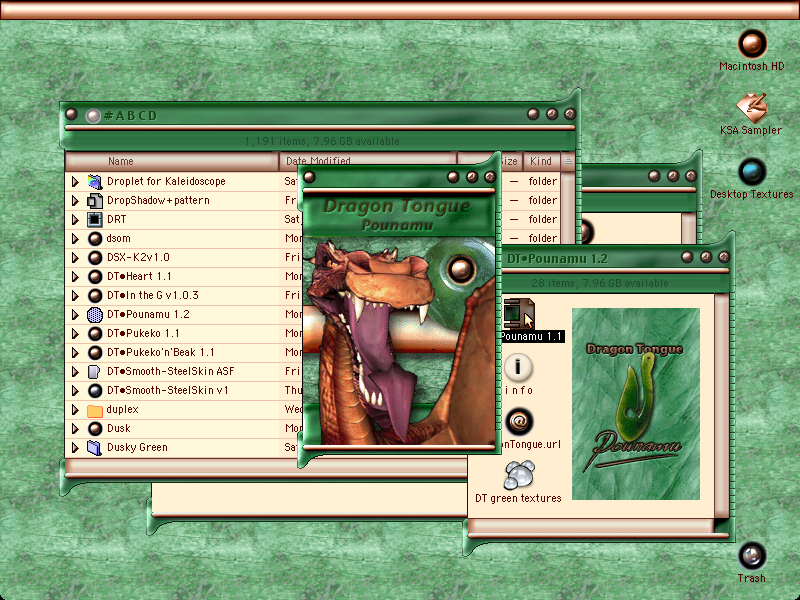Screen dimensions: 800x600
Task: Click the duplex yellow folder icon
Action: point(95,410)
